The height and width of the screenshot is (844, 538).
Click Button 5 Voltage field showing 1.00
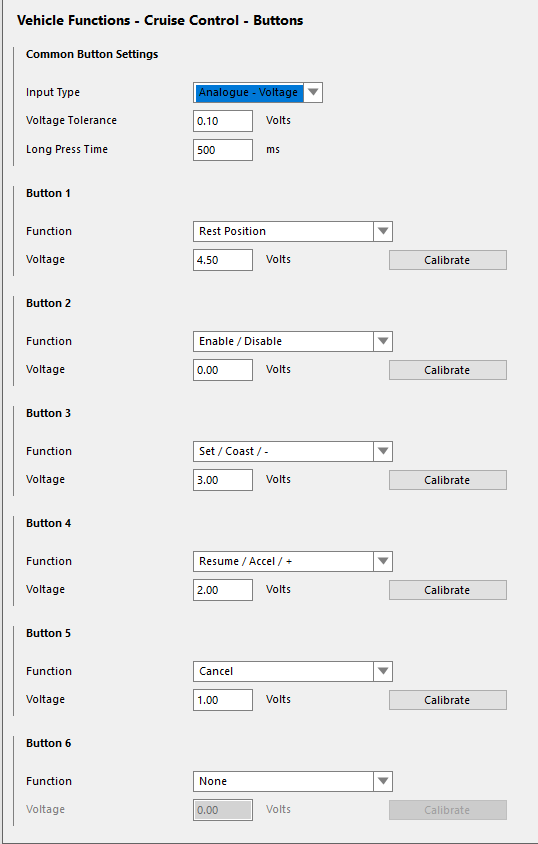pyautogui.click(x=223, y=700)
